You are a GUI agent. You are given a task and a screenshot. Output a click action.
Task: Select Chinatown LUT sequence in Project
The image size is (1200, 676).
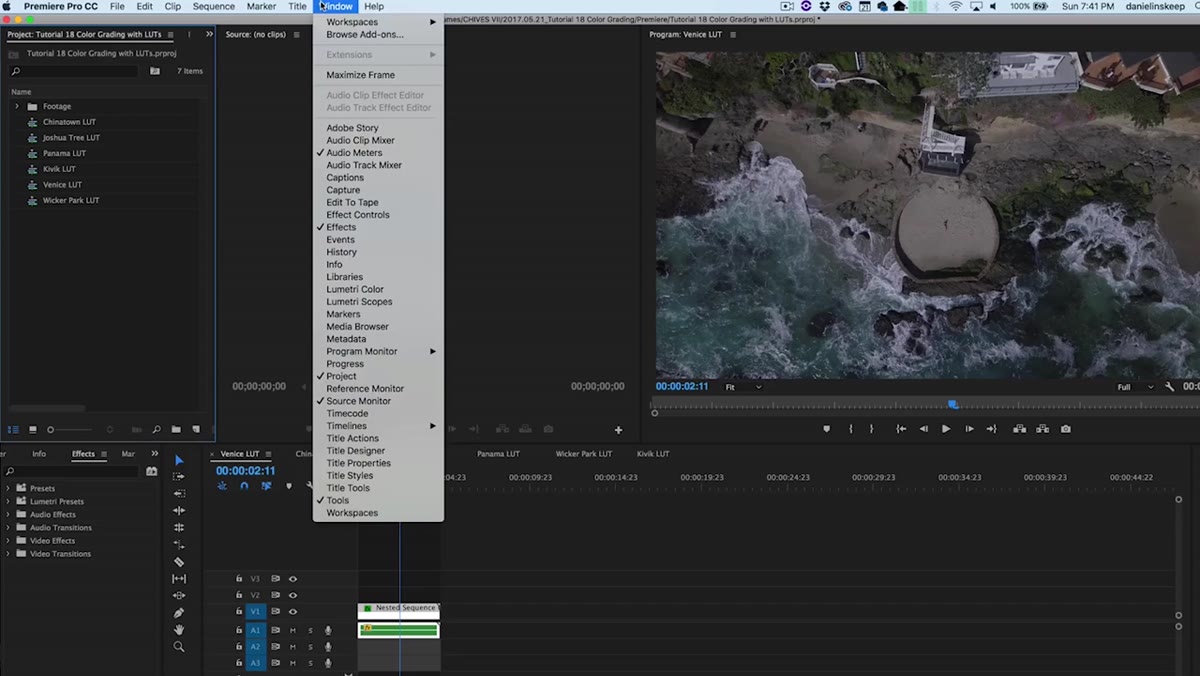pyautogui.click(x=69, y=122)
